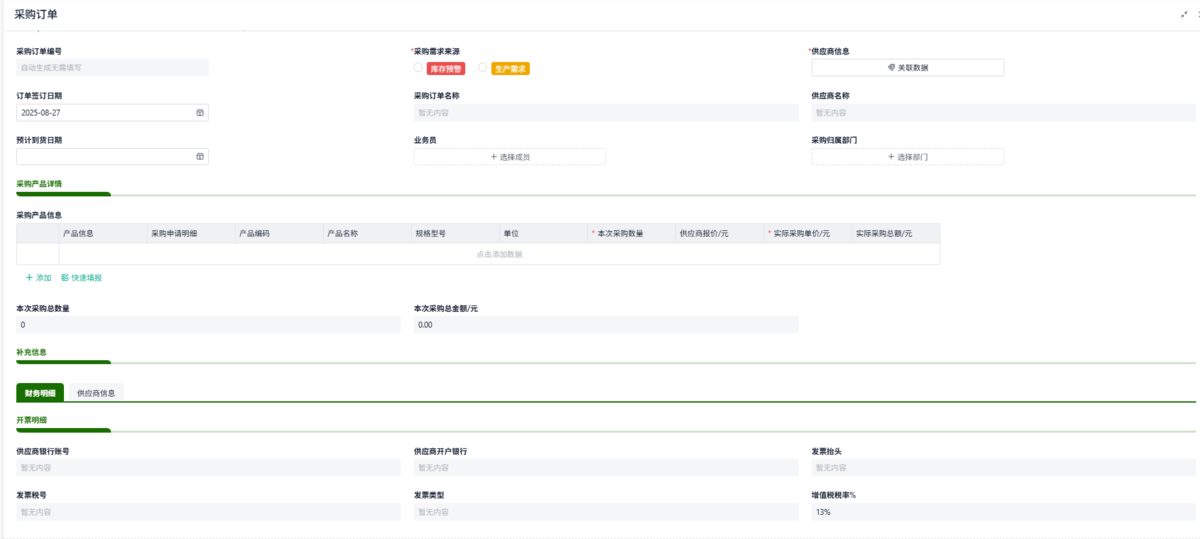1200x539 pixels.
Task: Open calendar picker for 预计到货日期
Action: click(200, 157)
